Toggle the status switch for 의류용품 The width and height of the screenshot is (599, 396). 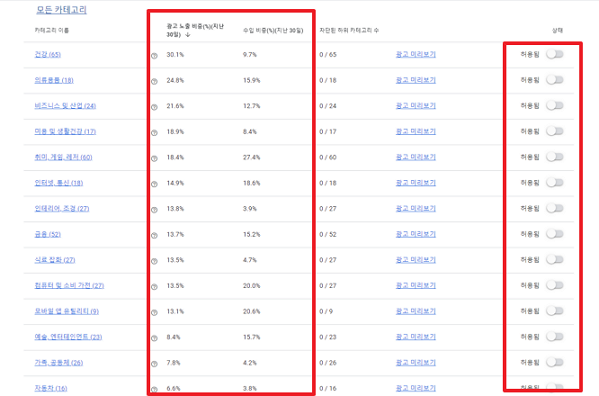(555, 80)
